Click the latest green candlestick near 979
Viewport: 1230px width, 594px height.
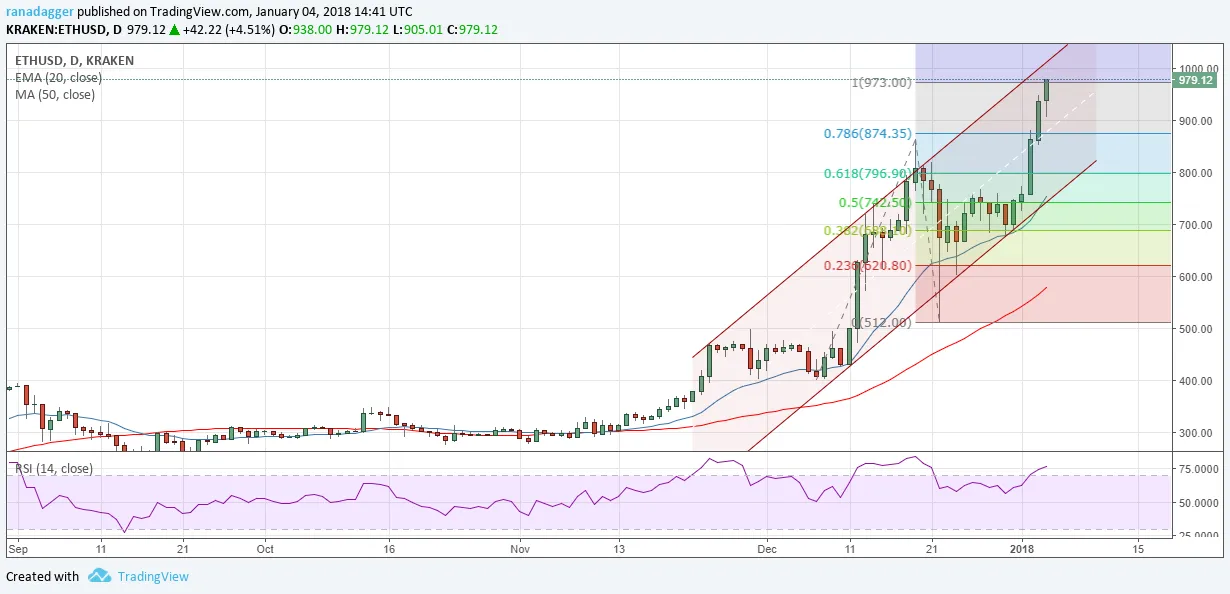coord(1047,90)
